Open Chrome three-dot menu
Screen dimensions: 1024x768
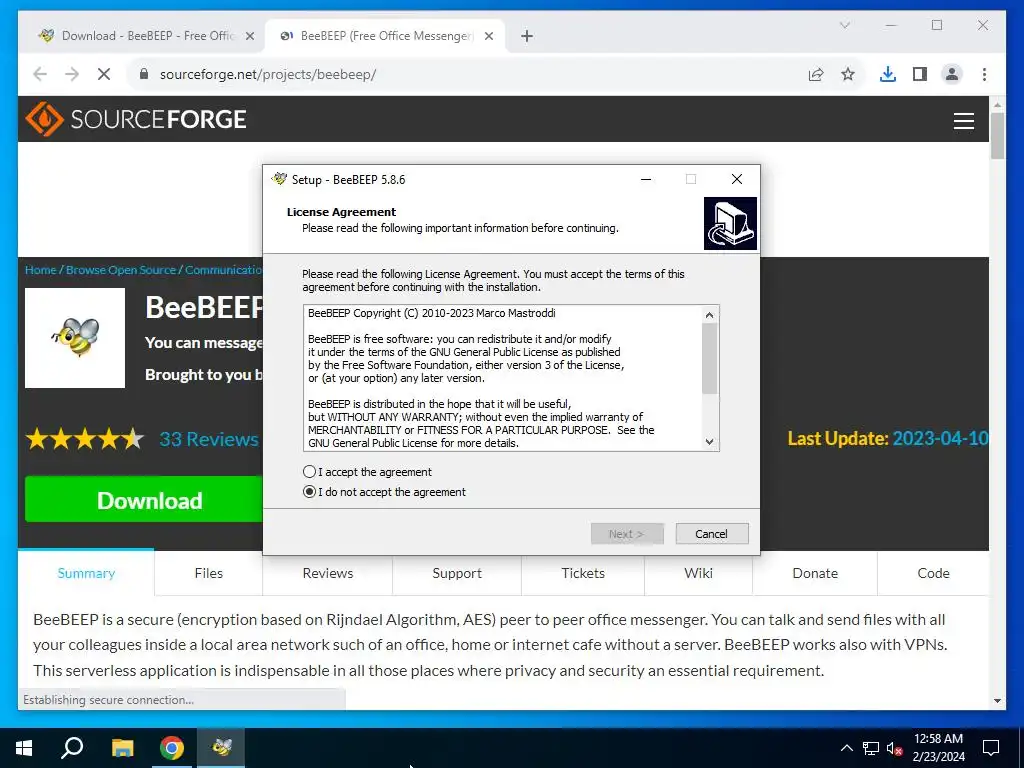[x=984, y=74]
